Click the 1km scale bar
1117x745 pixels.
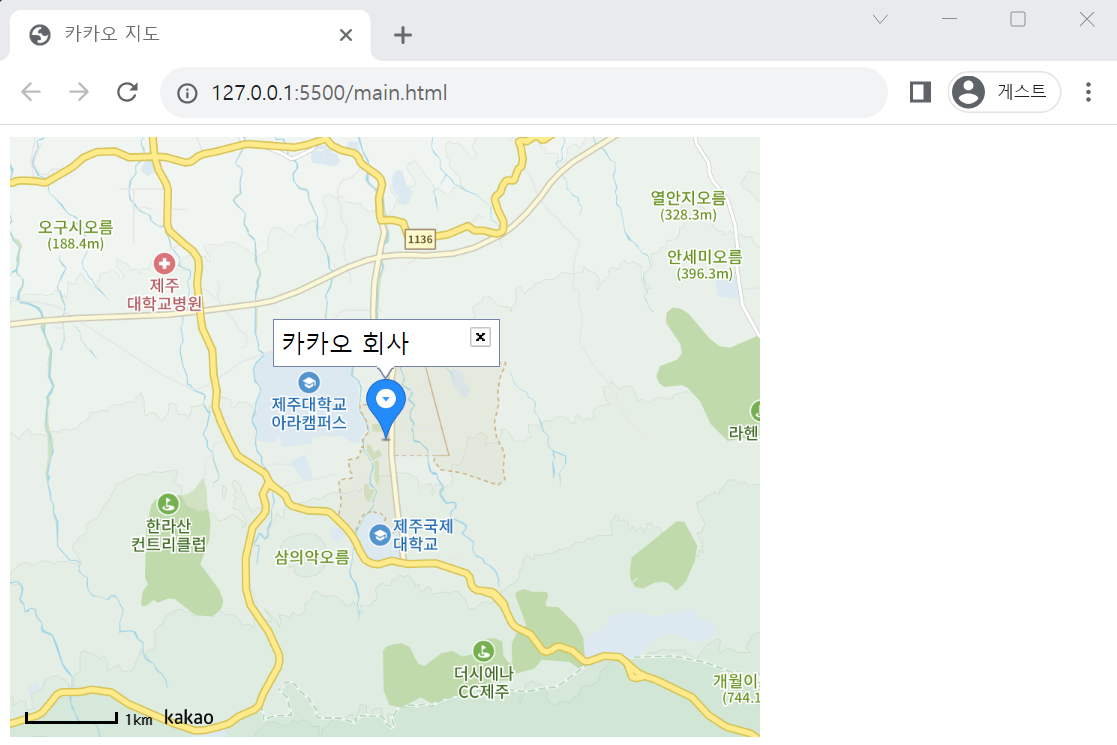pyautogui.click(x=71, y=718)
